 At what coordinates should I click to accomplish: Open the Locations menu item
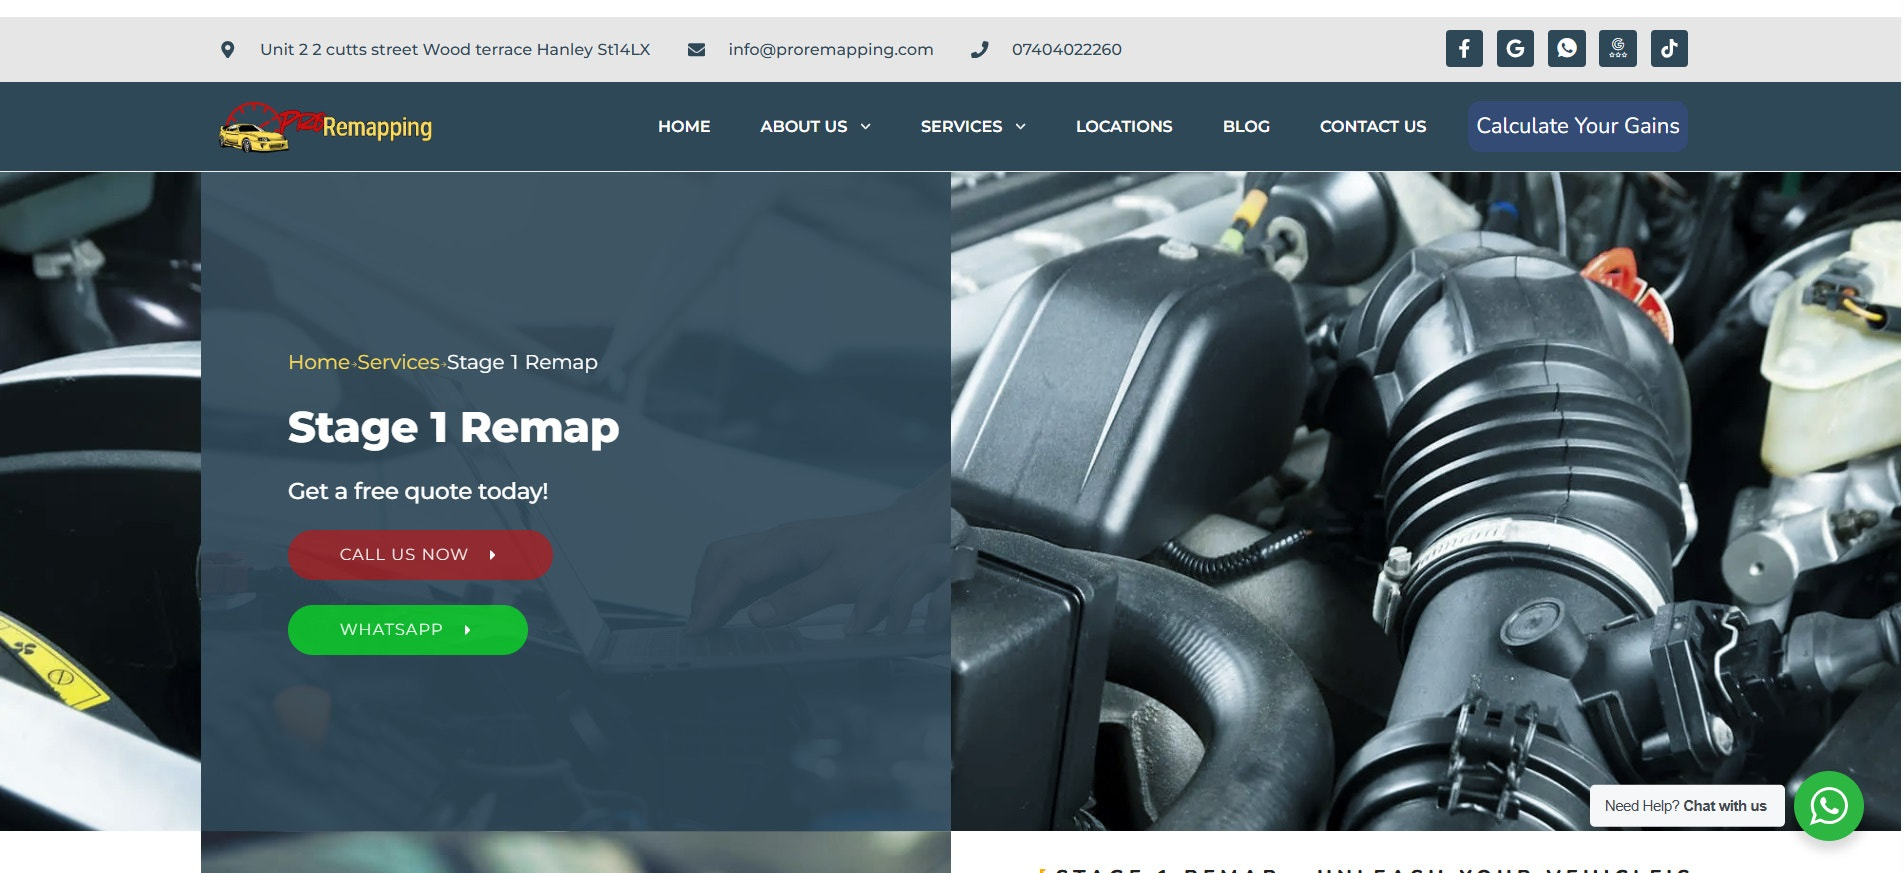pos(1123,126)
